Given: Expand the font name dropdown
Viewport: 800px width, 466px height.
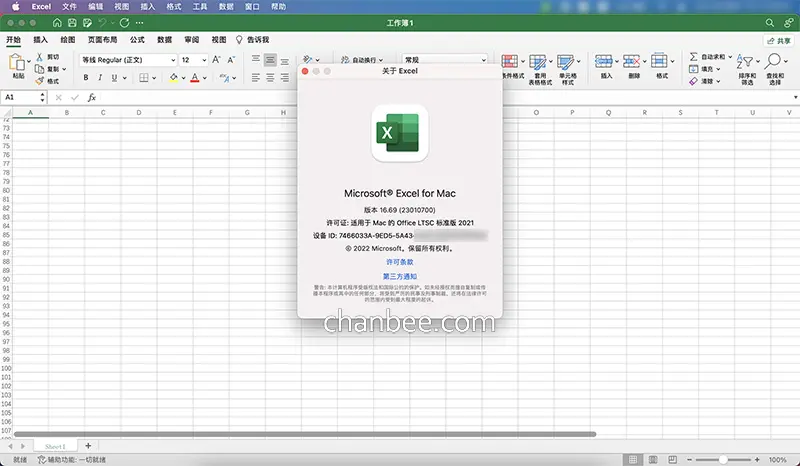Looking at the screenshot, I should coord(173,60).
